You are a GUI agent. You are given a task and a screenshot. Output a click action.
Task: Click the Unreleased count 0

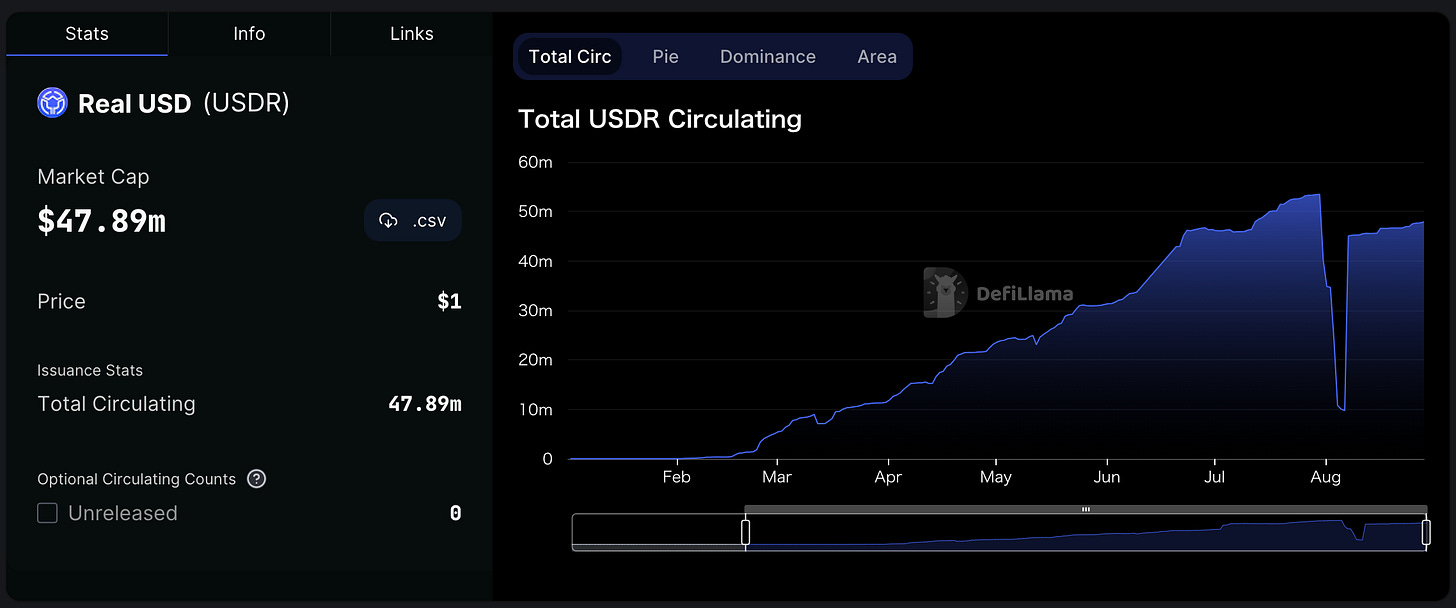pos(455,513)
